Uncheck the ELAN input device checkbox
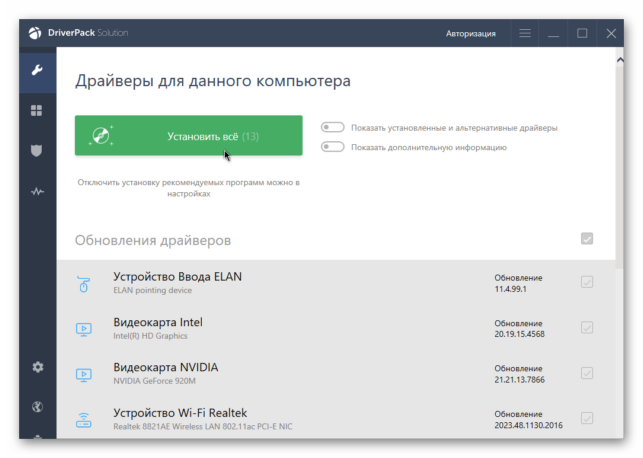This screenshot has width=643, height=458. pyautogui.click(x=587, y=282)
